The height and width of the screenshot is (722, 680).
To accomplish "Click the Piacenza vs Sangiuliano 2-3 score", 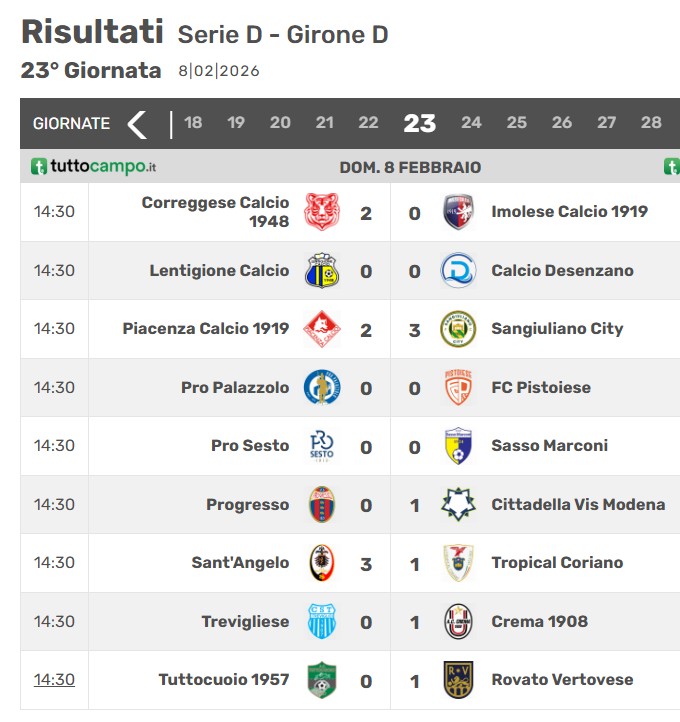I will tap(390, 330).
